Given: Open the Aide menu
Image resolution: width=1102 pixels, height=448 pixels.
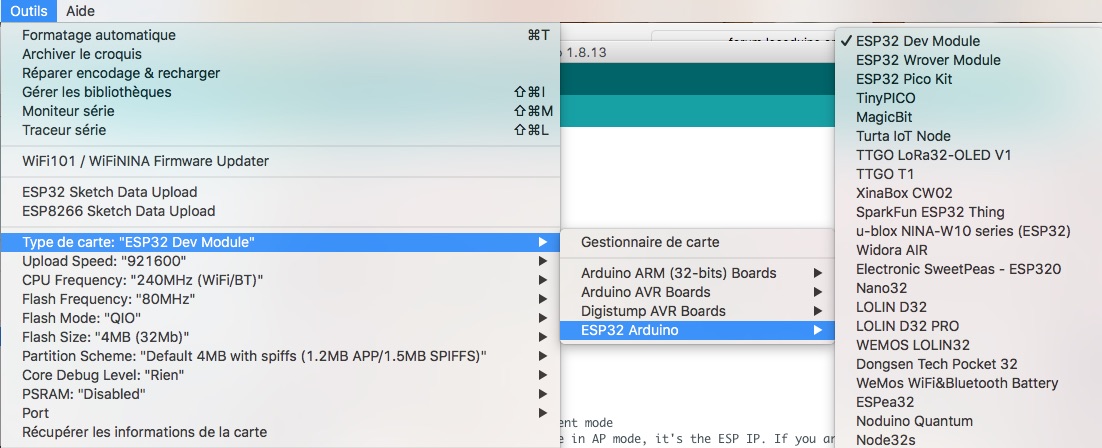Looking at the screenshot, I should point(80,11).
